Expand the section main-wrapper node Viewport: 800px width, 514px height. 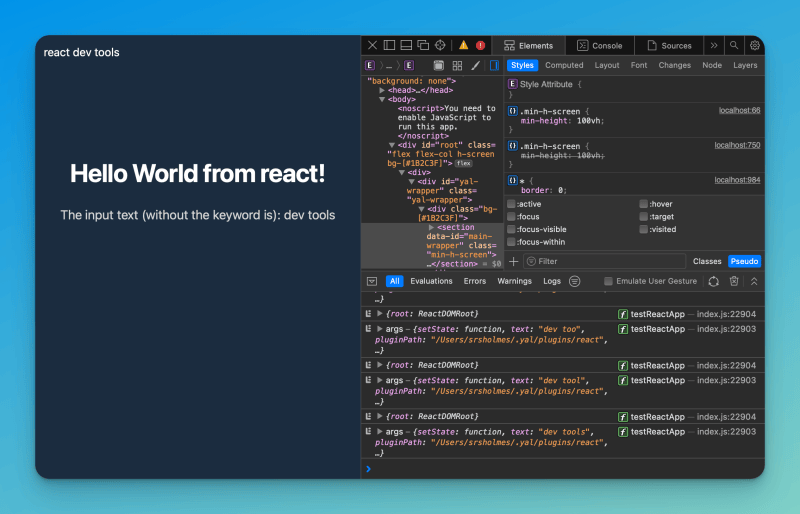(x=431, y=228)
